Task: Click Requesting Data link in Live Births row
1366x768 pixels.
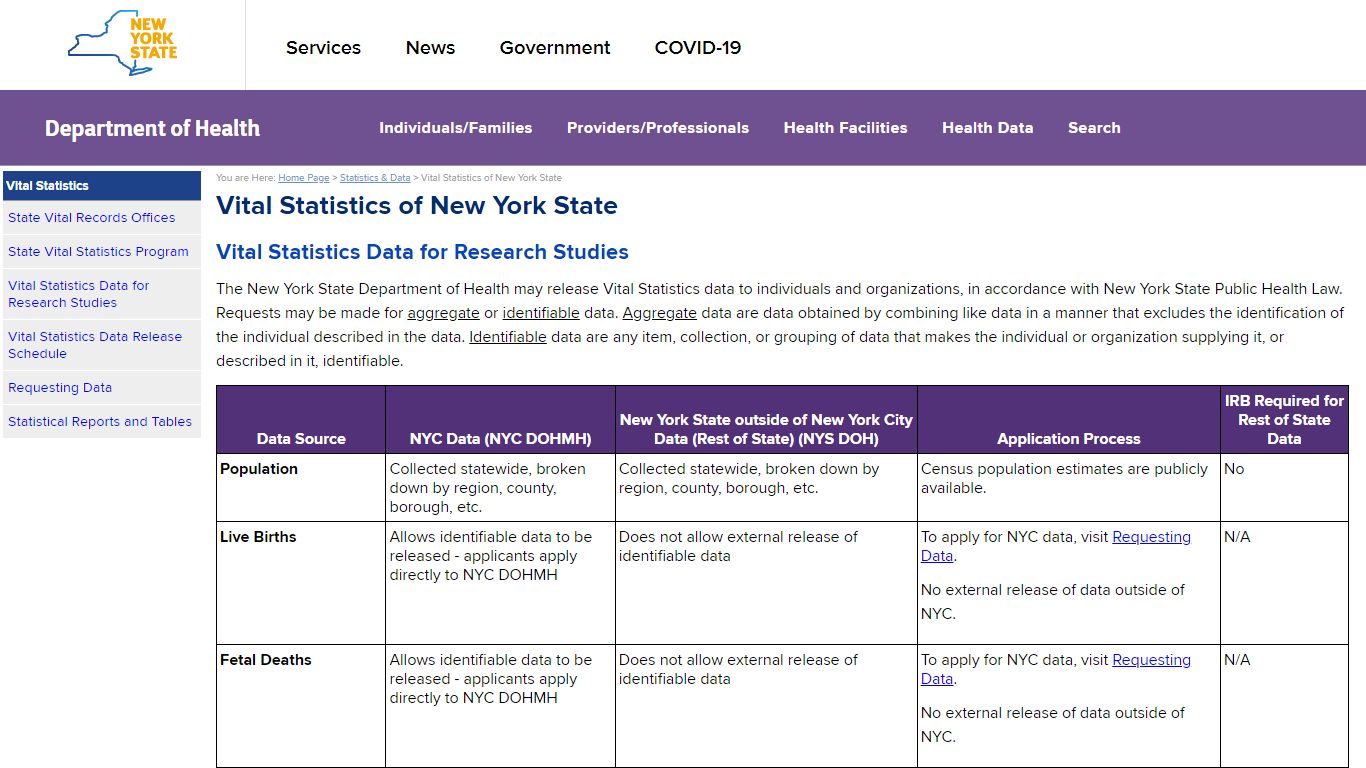Action: 1151,537
